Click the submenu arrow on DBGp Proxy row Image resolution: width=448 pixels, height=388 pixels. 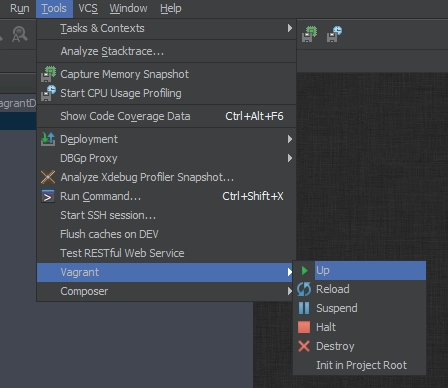290,158
